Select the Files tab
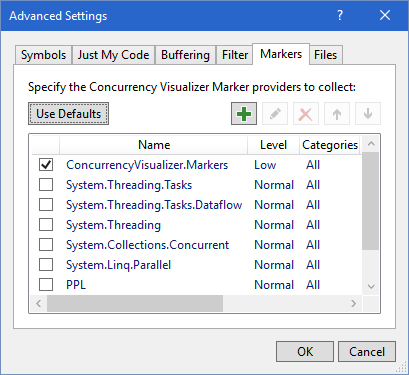Image resolution: width=409 pixels, height=375 pixels. coord(326,55)
